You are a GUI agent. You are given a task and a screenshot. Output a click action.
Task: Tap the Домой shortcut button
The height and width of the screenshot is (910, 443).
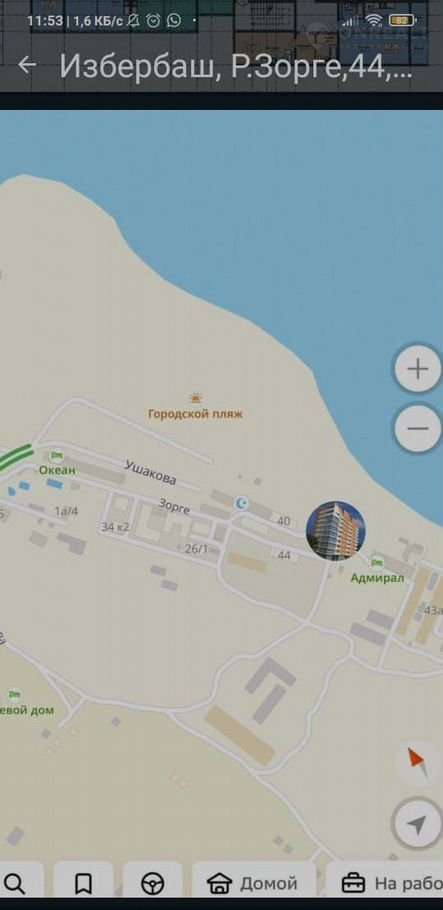click(254, 883)
